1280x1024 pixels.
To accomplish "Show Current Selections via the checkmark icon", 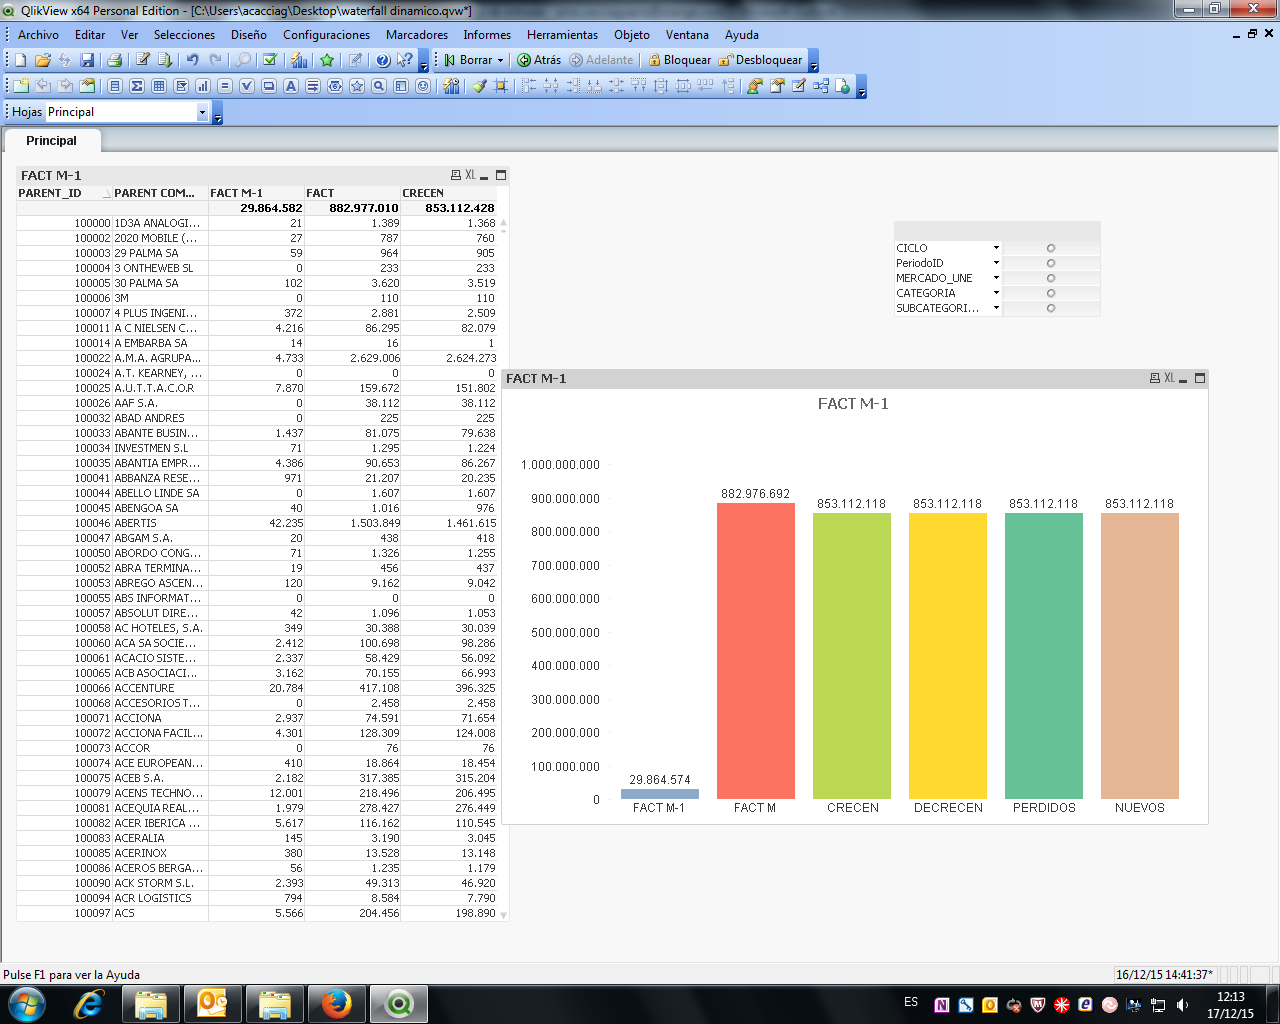I will click(x=270, y=60).
